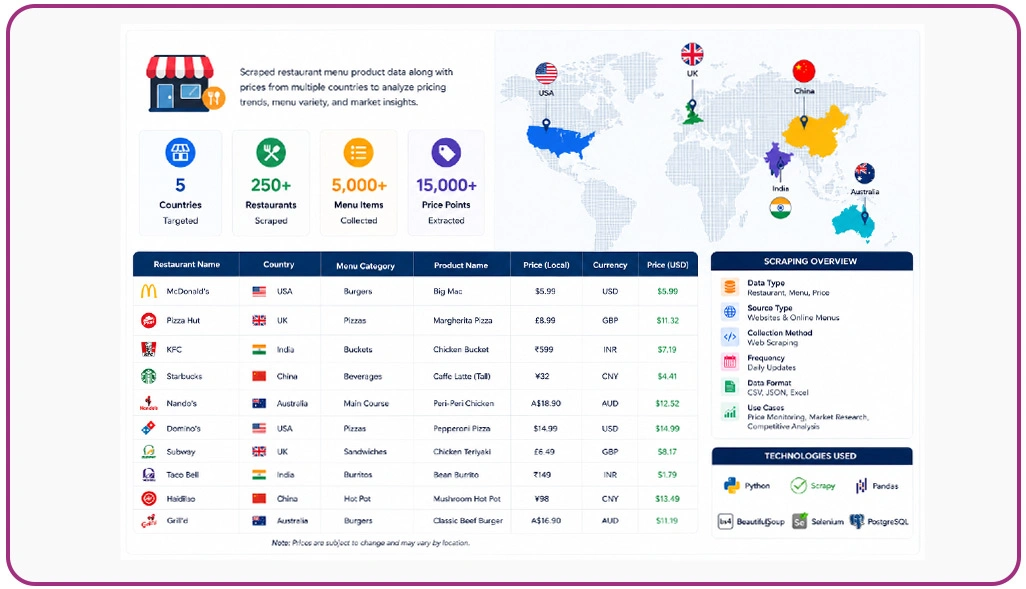Click the Use Cases chart icon

click(x=730, y=412)
